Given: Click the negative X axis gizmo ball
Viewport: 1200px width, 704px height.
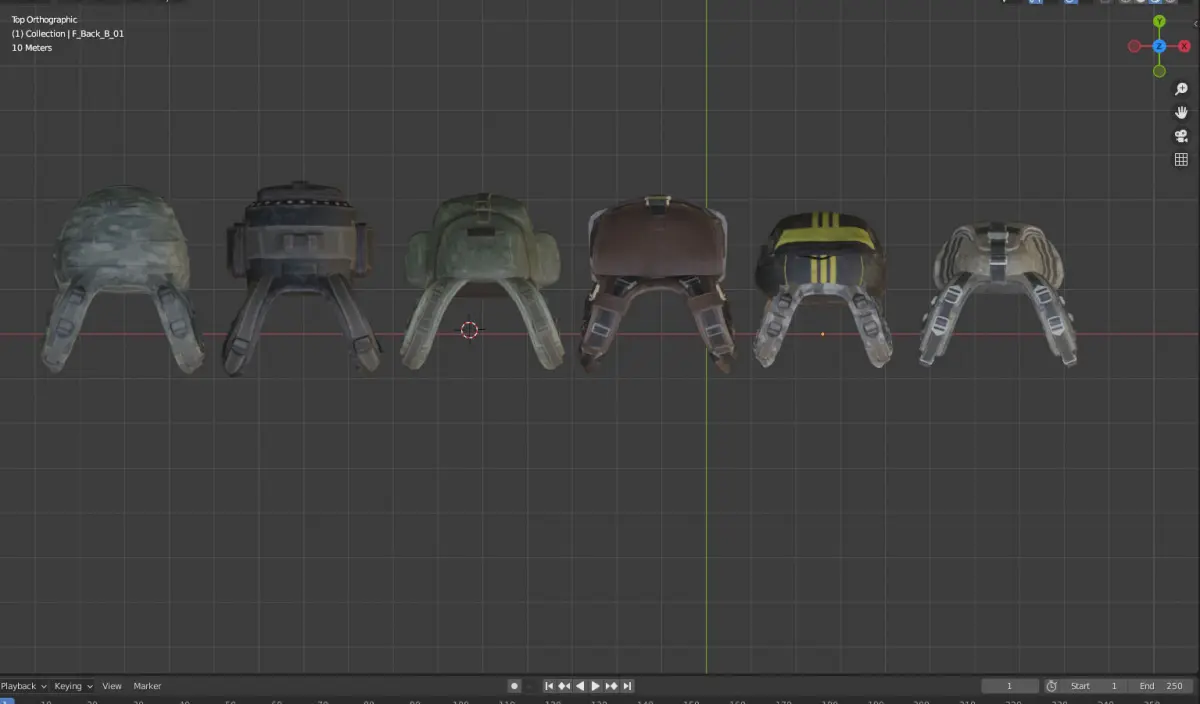Looking at the screenshot, I should (1134, 46).
